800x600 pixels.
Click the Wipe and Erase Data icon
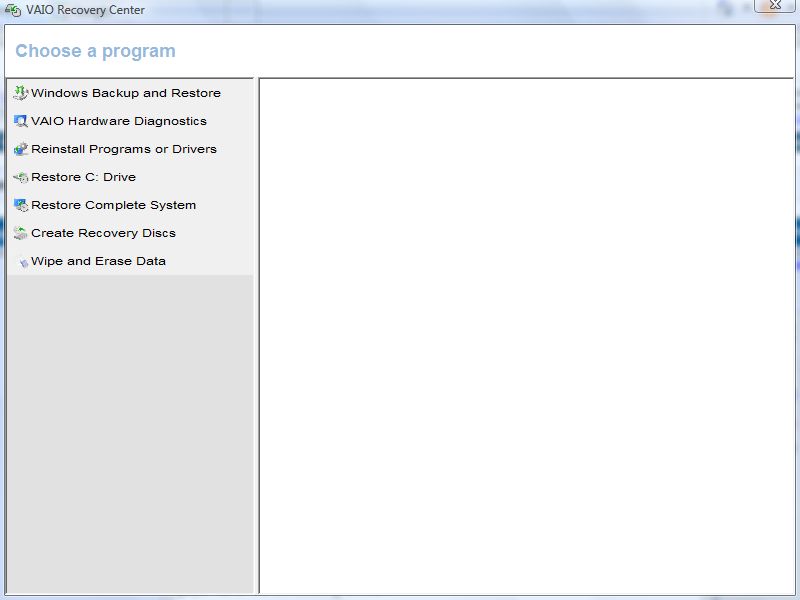tap(22, 262)
